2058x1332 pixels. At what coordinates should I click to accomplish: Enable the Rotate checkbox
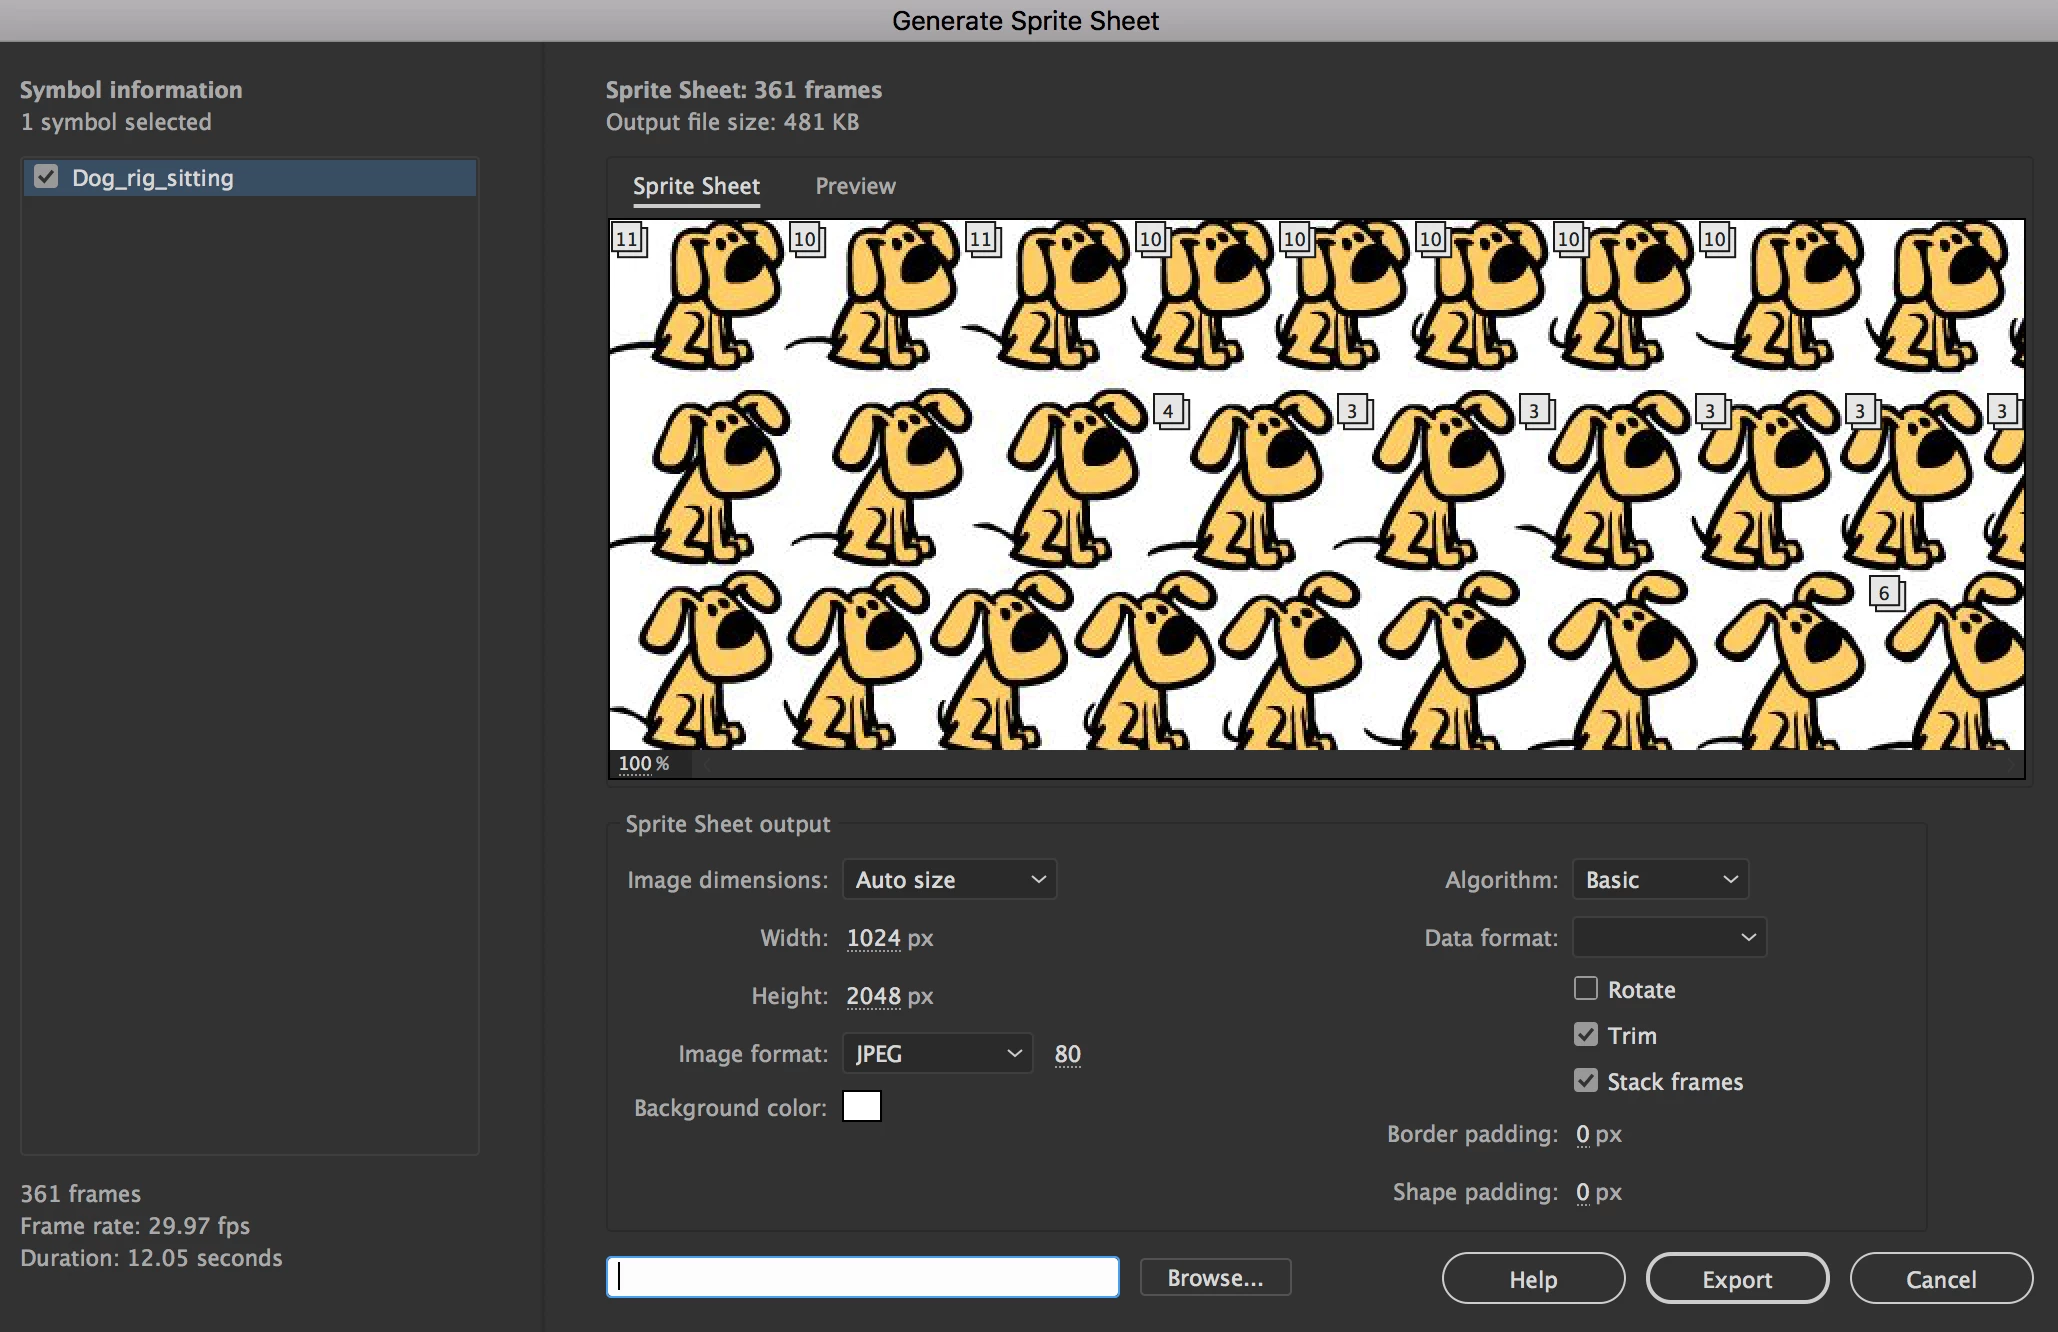[x=1585, y=989]
